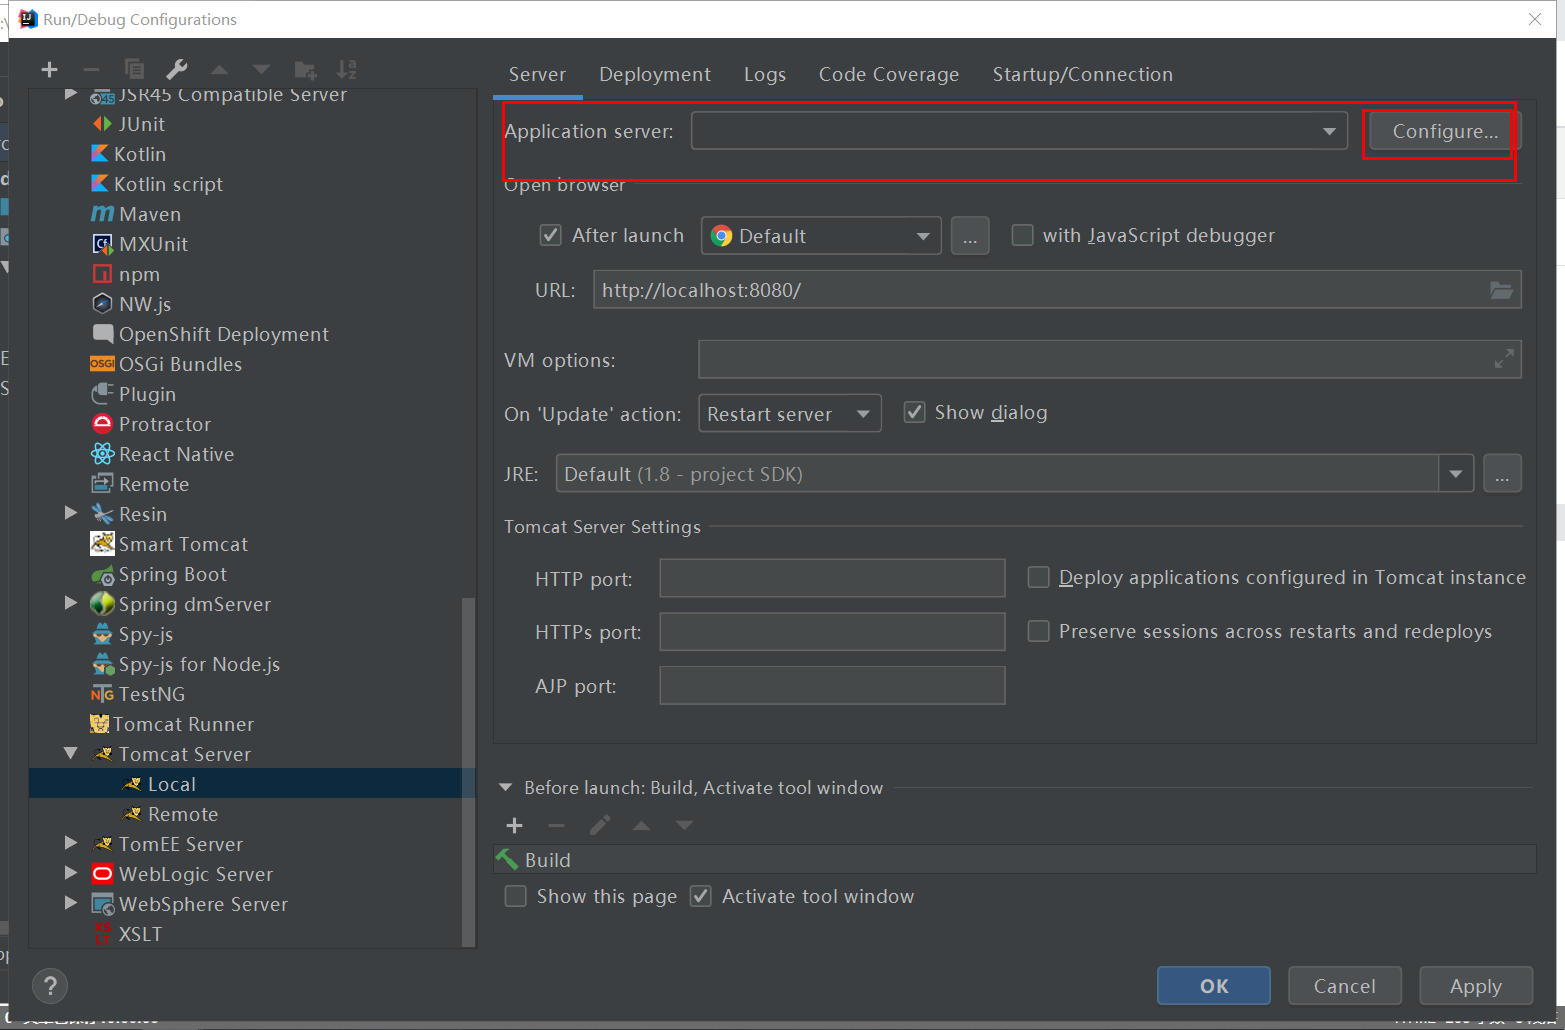Click the Configure... button
Viewport: 1565px width, 1030px height.
[1445, 131]
